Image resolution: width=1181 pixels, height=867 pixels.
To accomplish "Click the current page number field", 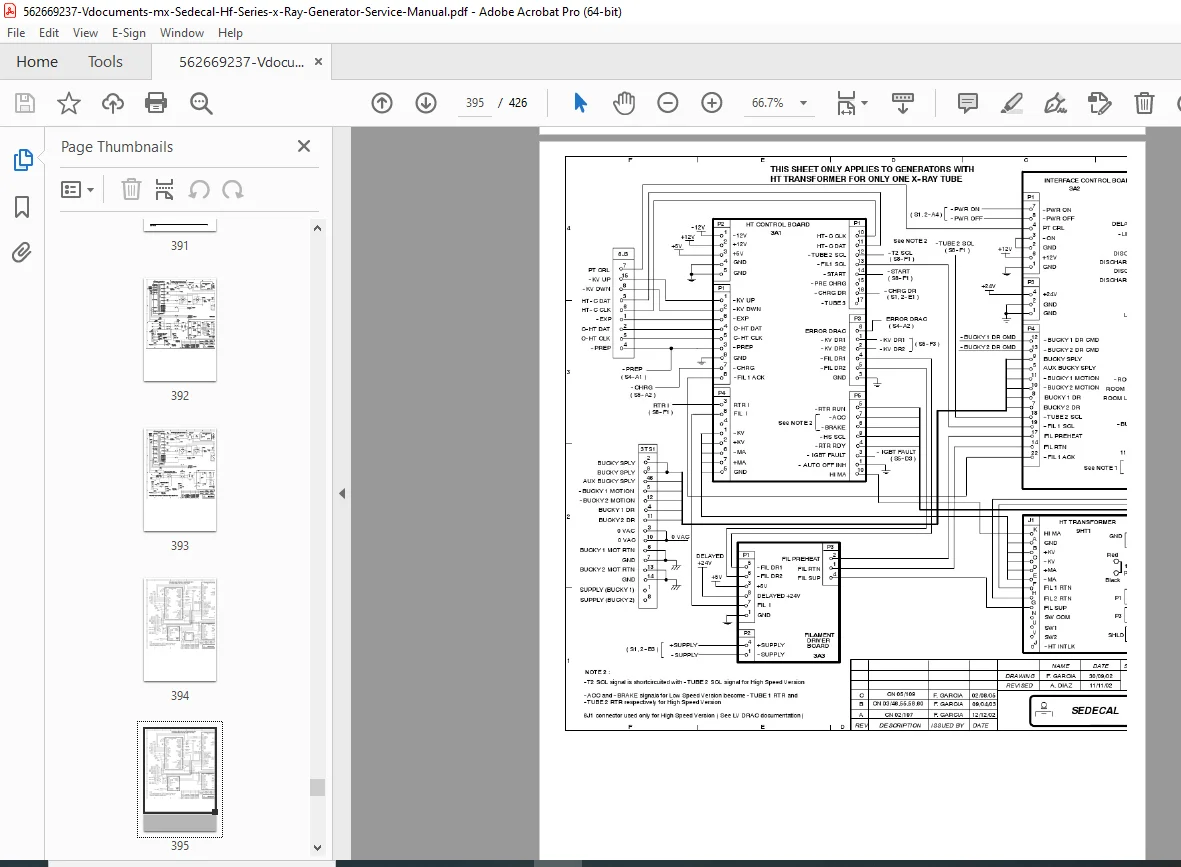I will tap(475, 103).
